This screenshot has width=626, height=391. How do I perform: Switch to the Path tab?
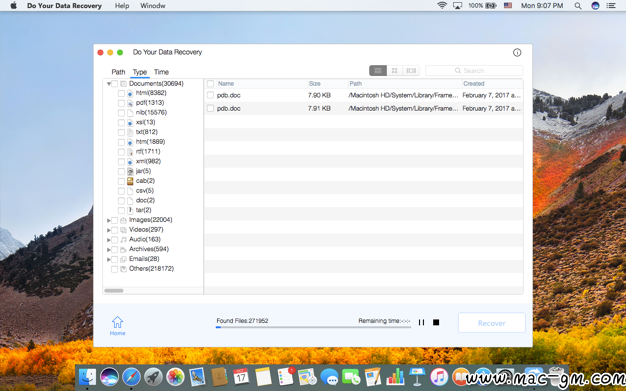point(118,72)
